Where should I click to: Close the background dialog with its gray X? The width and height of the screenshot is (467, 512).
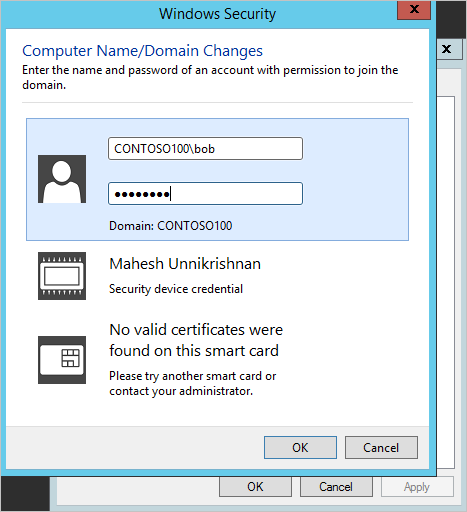(448, 49)
